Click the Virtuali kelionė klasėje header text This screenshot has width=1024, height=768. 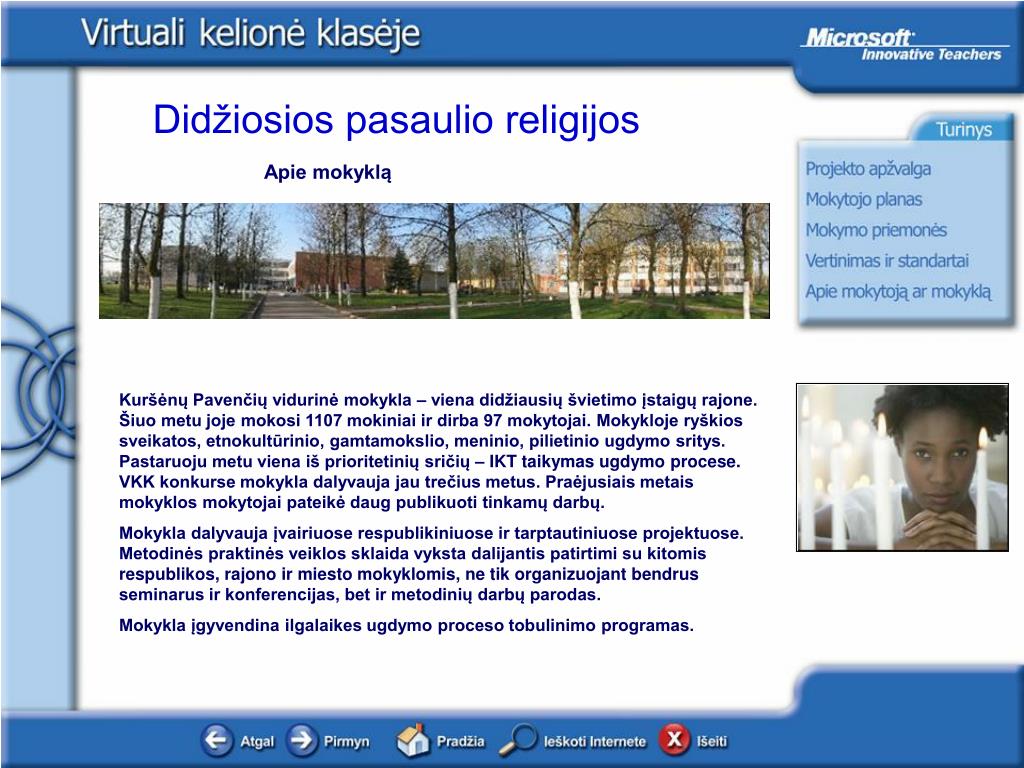coord(251,33)
